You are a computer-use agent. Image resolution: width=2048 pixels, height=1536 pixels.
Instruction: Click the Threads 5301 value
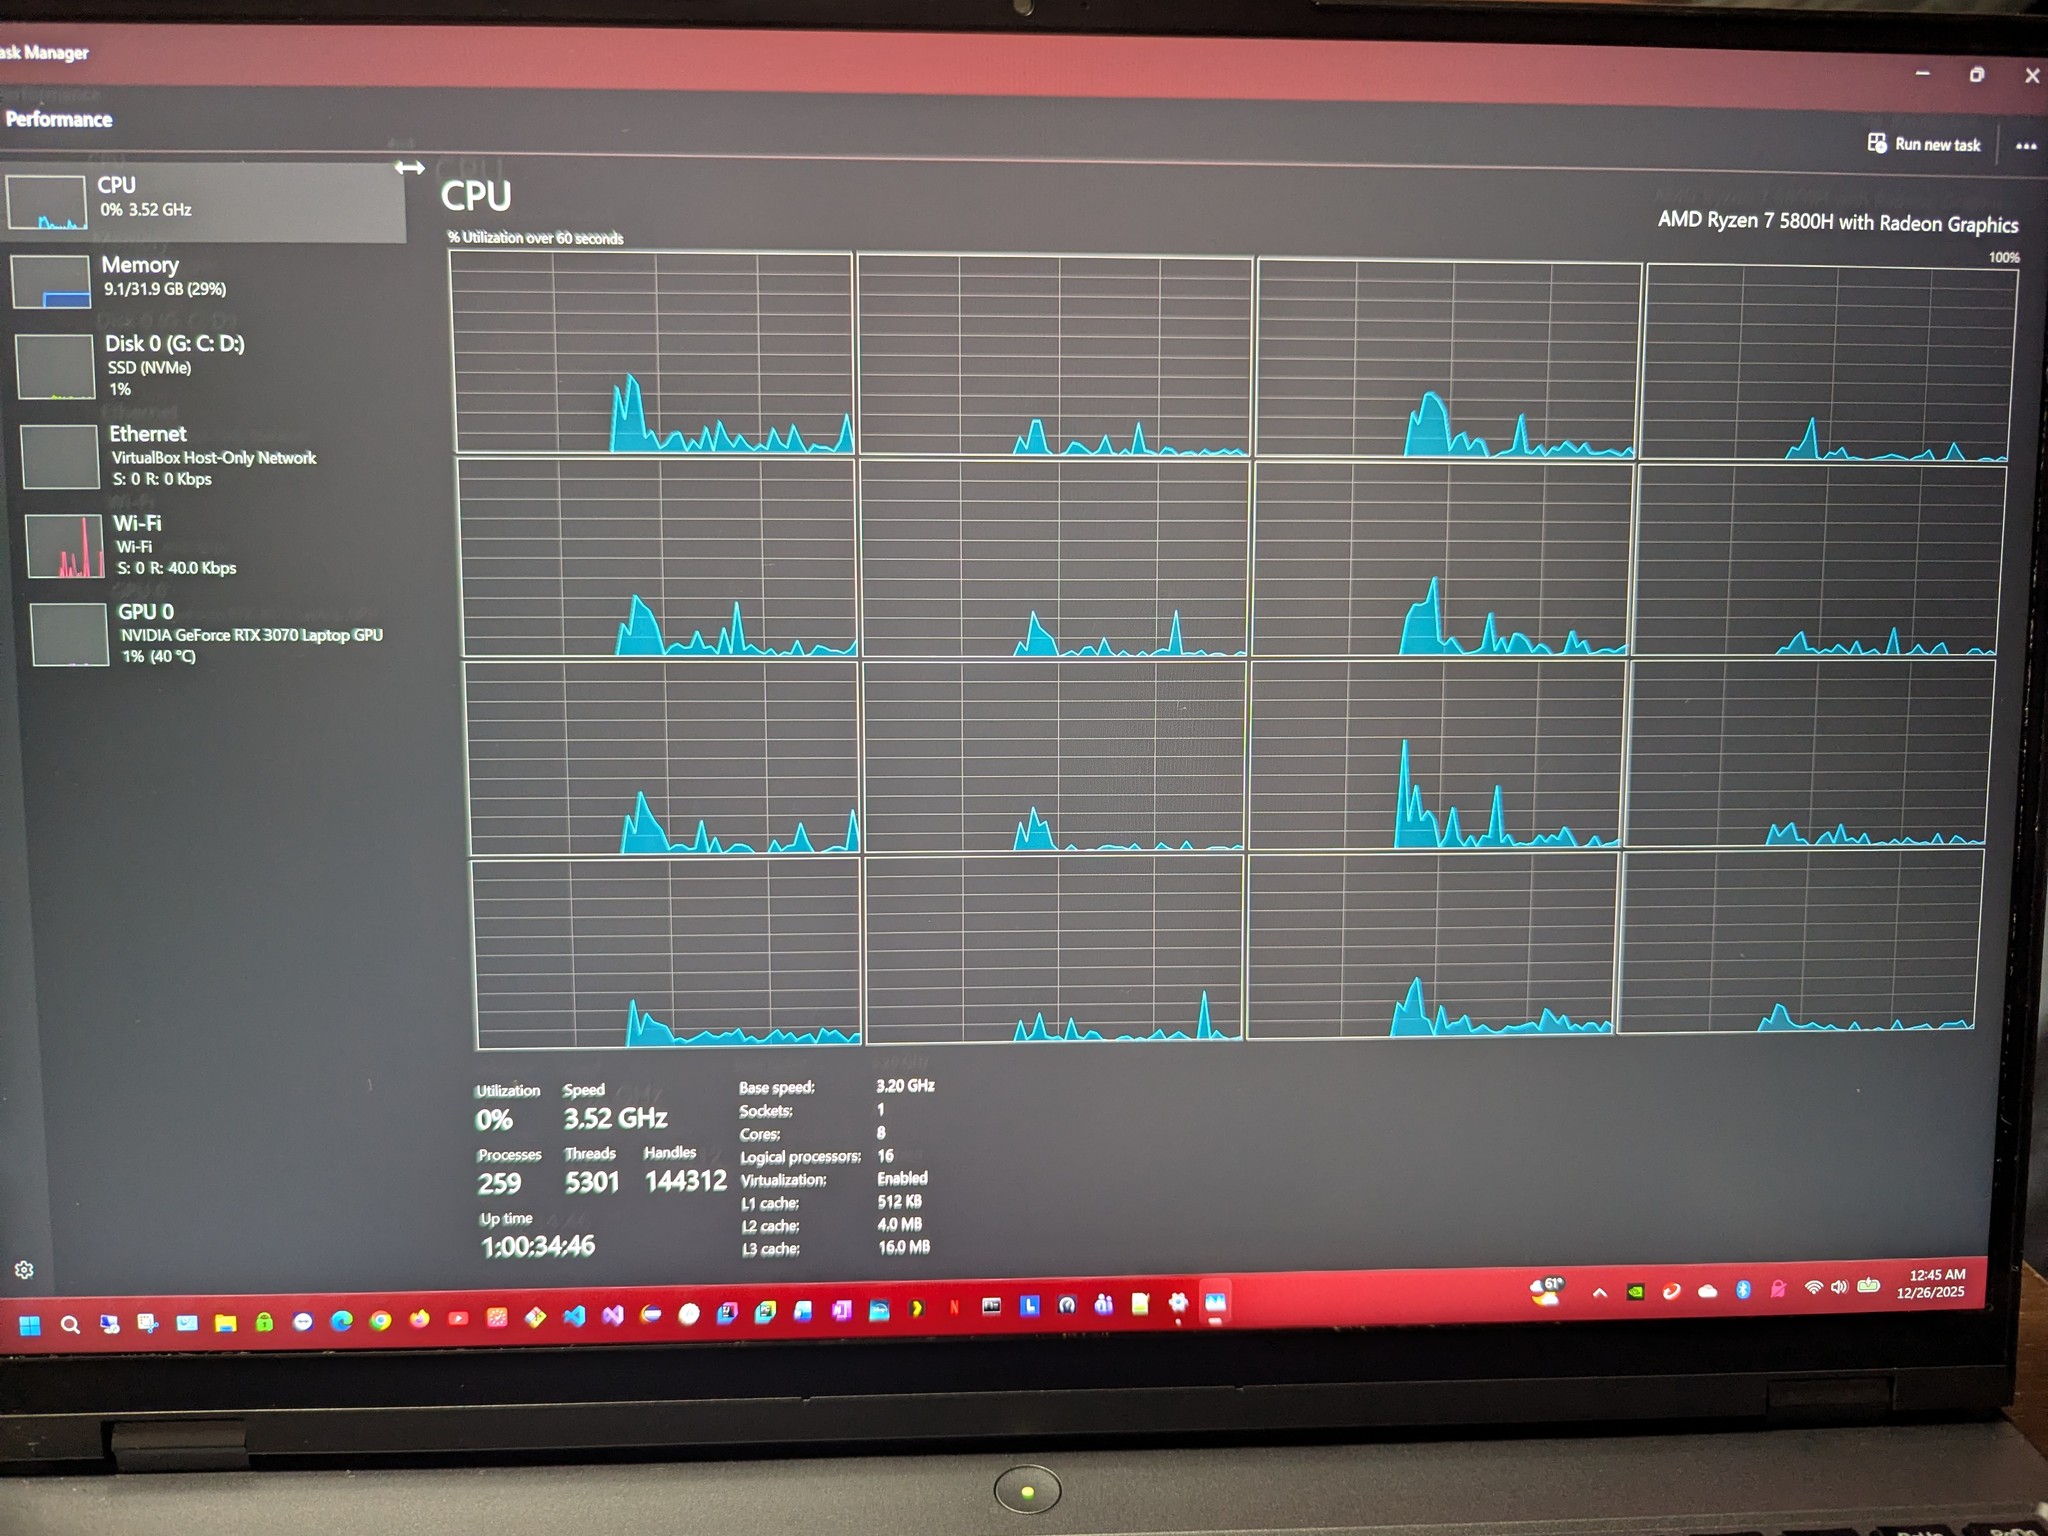point(592,1182)
